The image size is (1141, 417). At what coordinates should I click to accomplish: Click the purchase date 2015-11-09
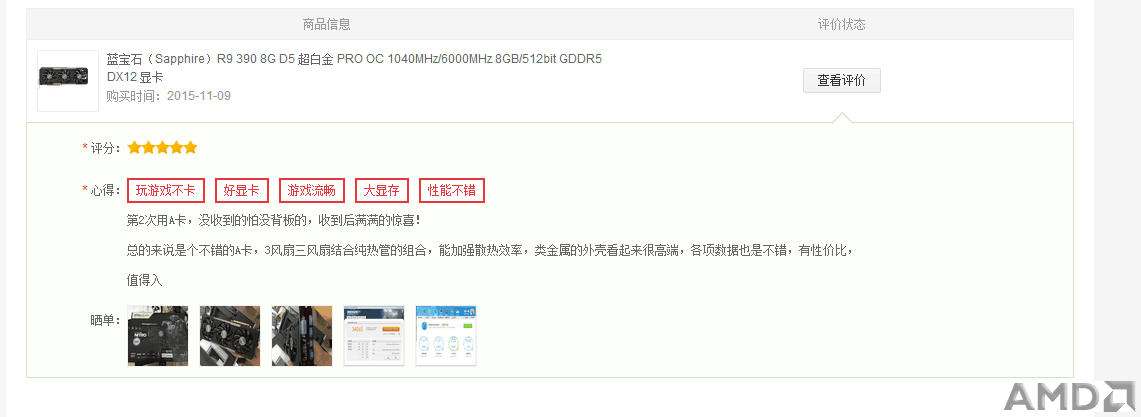(199, 95)
